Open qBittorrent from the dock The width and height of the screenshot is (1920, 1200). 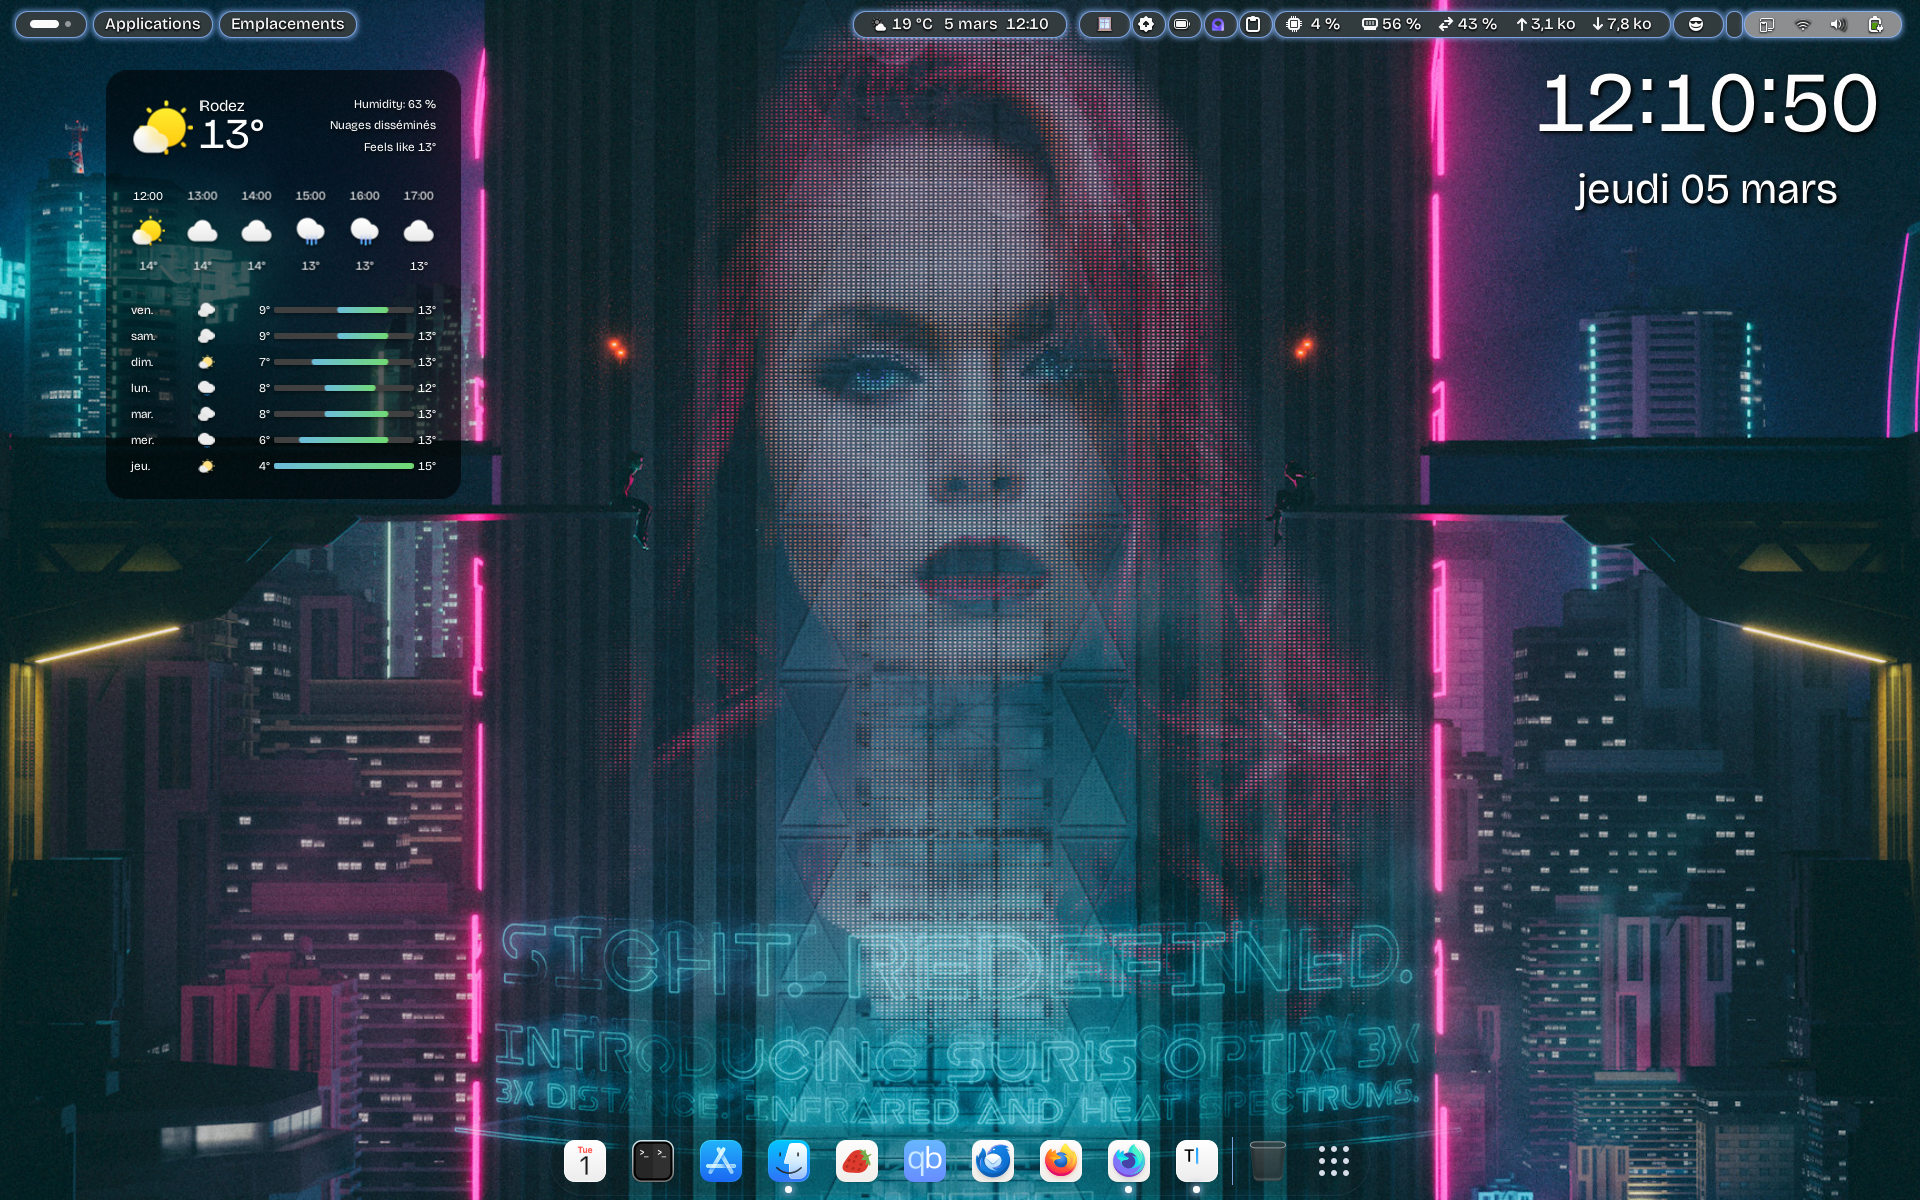[x=925, y=1161]
